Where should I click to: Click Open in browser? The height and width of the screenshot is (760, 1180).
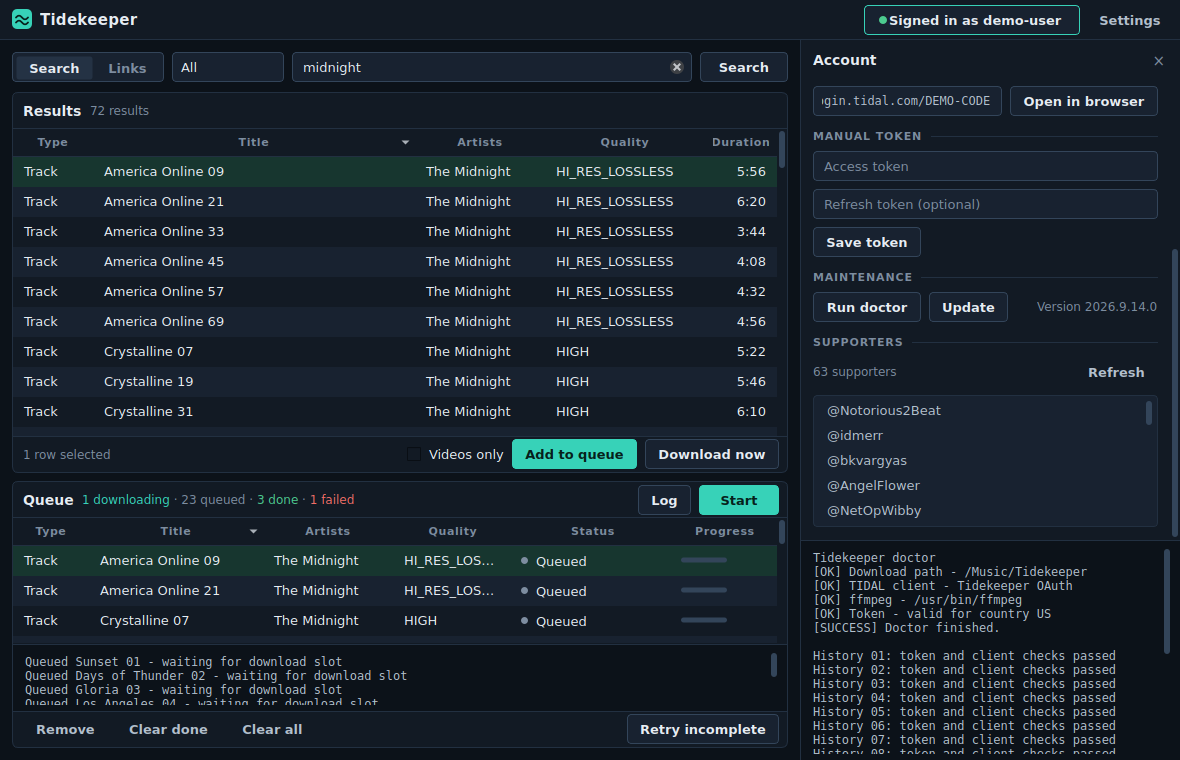1083,102
